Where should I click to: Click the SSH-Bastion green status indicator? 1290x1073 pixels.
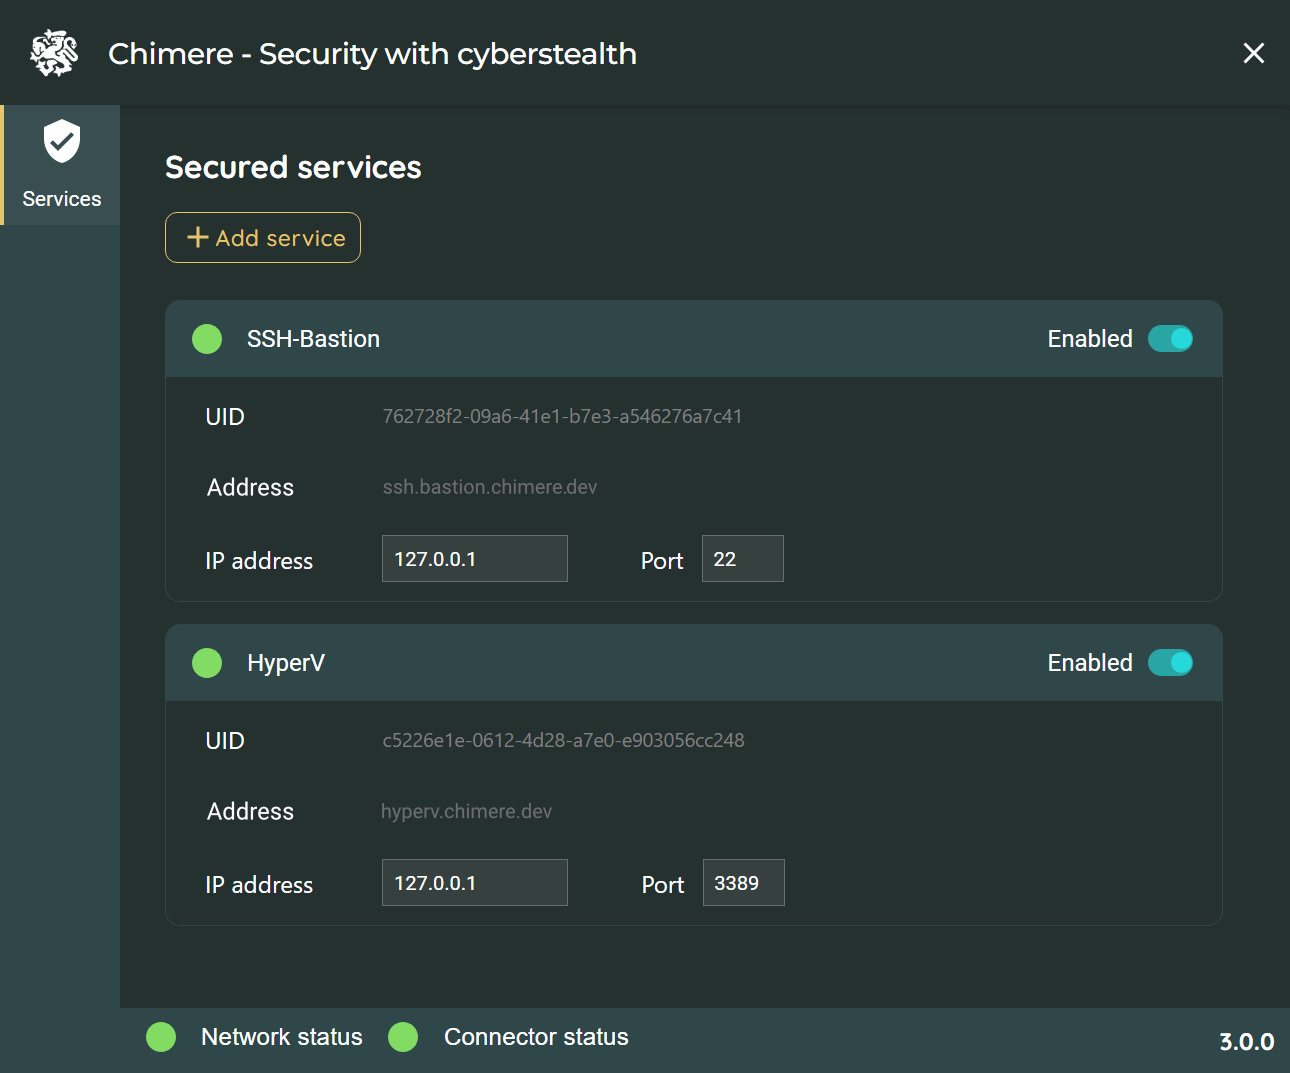tap(207, 339)
